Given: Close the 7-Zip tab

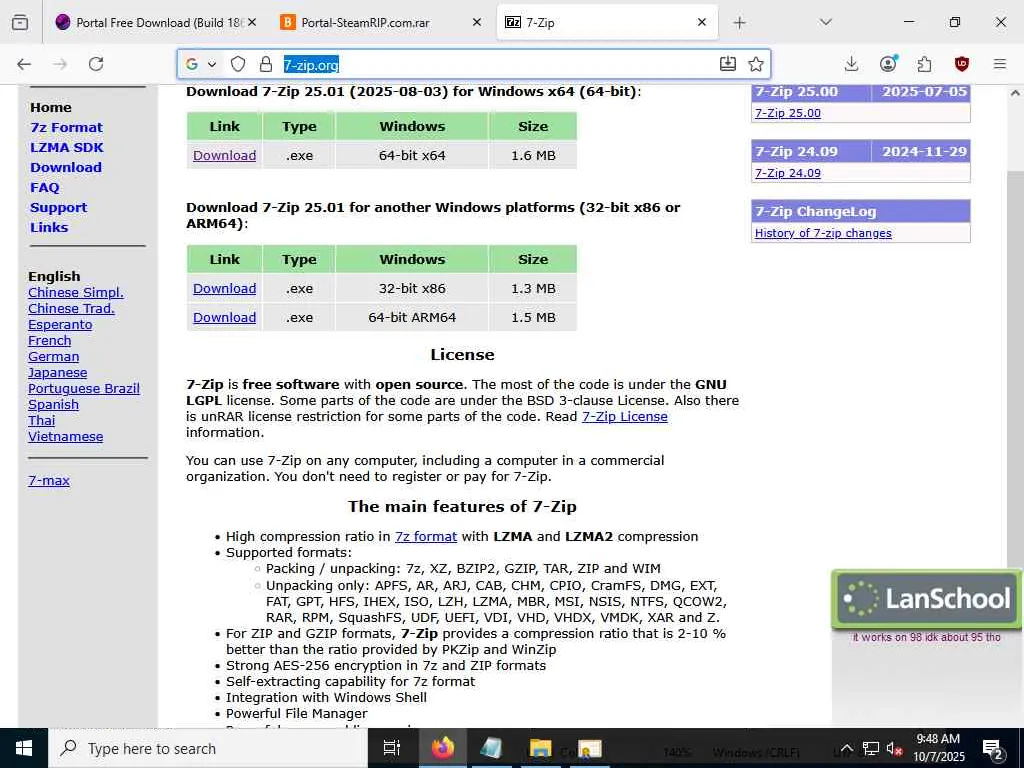Looking at the screenshot, I should 702,22.
